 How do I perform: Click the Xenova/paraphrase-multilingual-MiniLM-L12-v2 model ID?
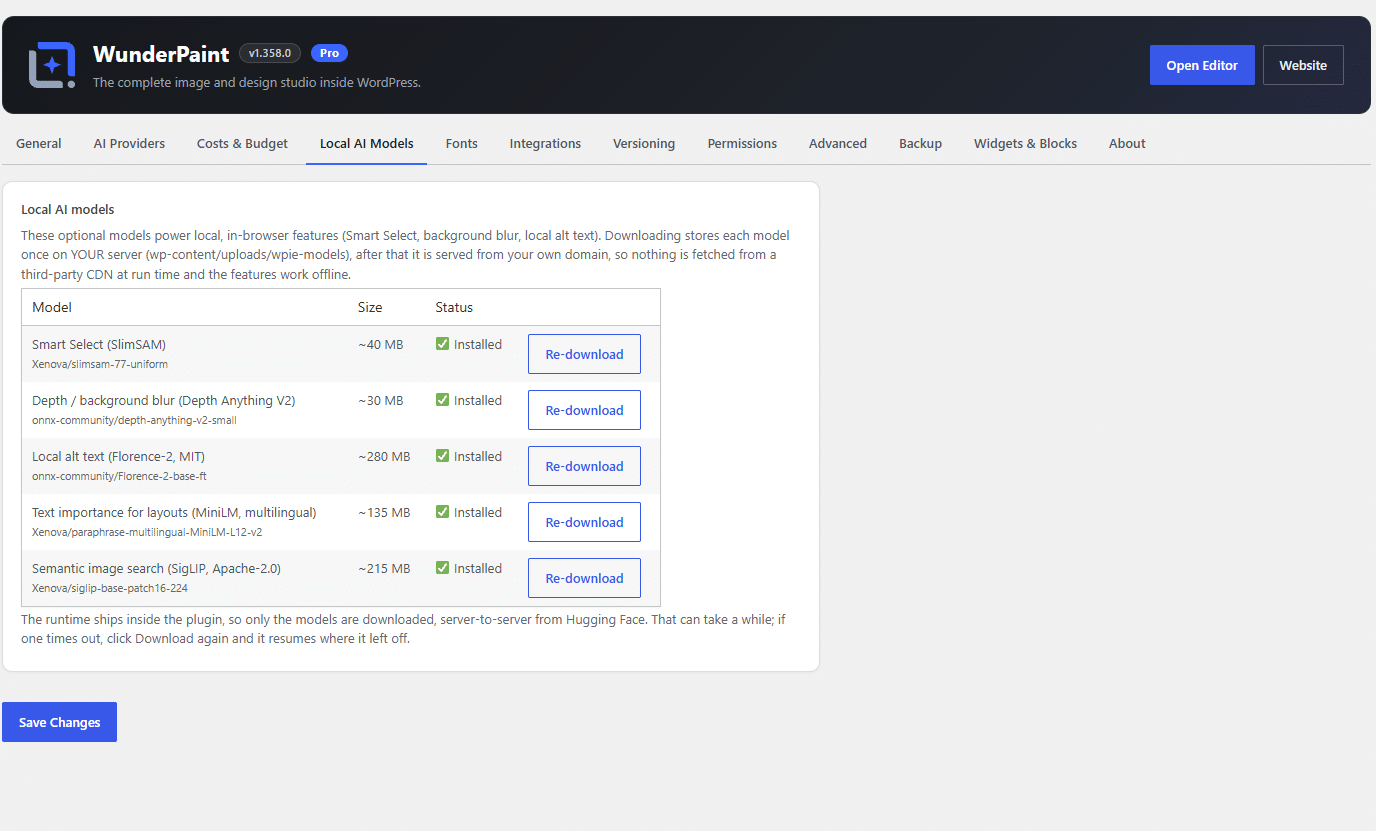pyautogui.click(x=147, y=532)
